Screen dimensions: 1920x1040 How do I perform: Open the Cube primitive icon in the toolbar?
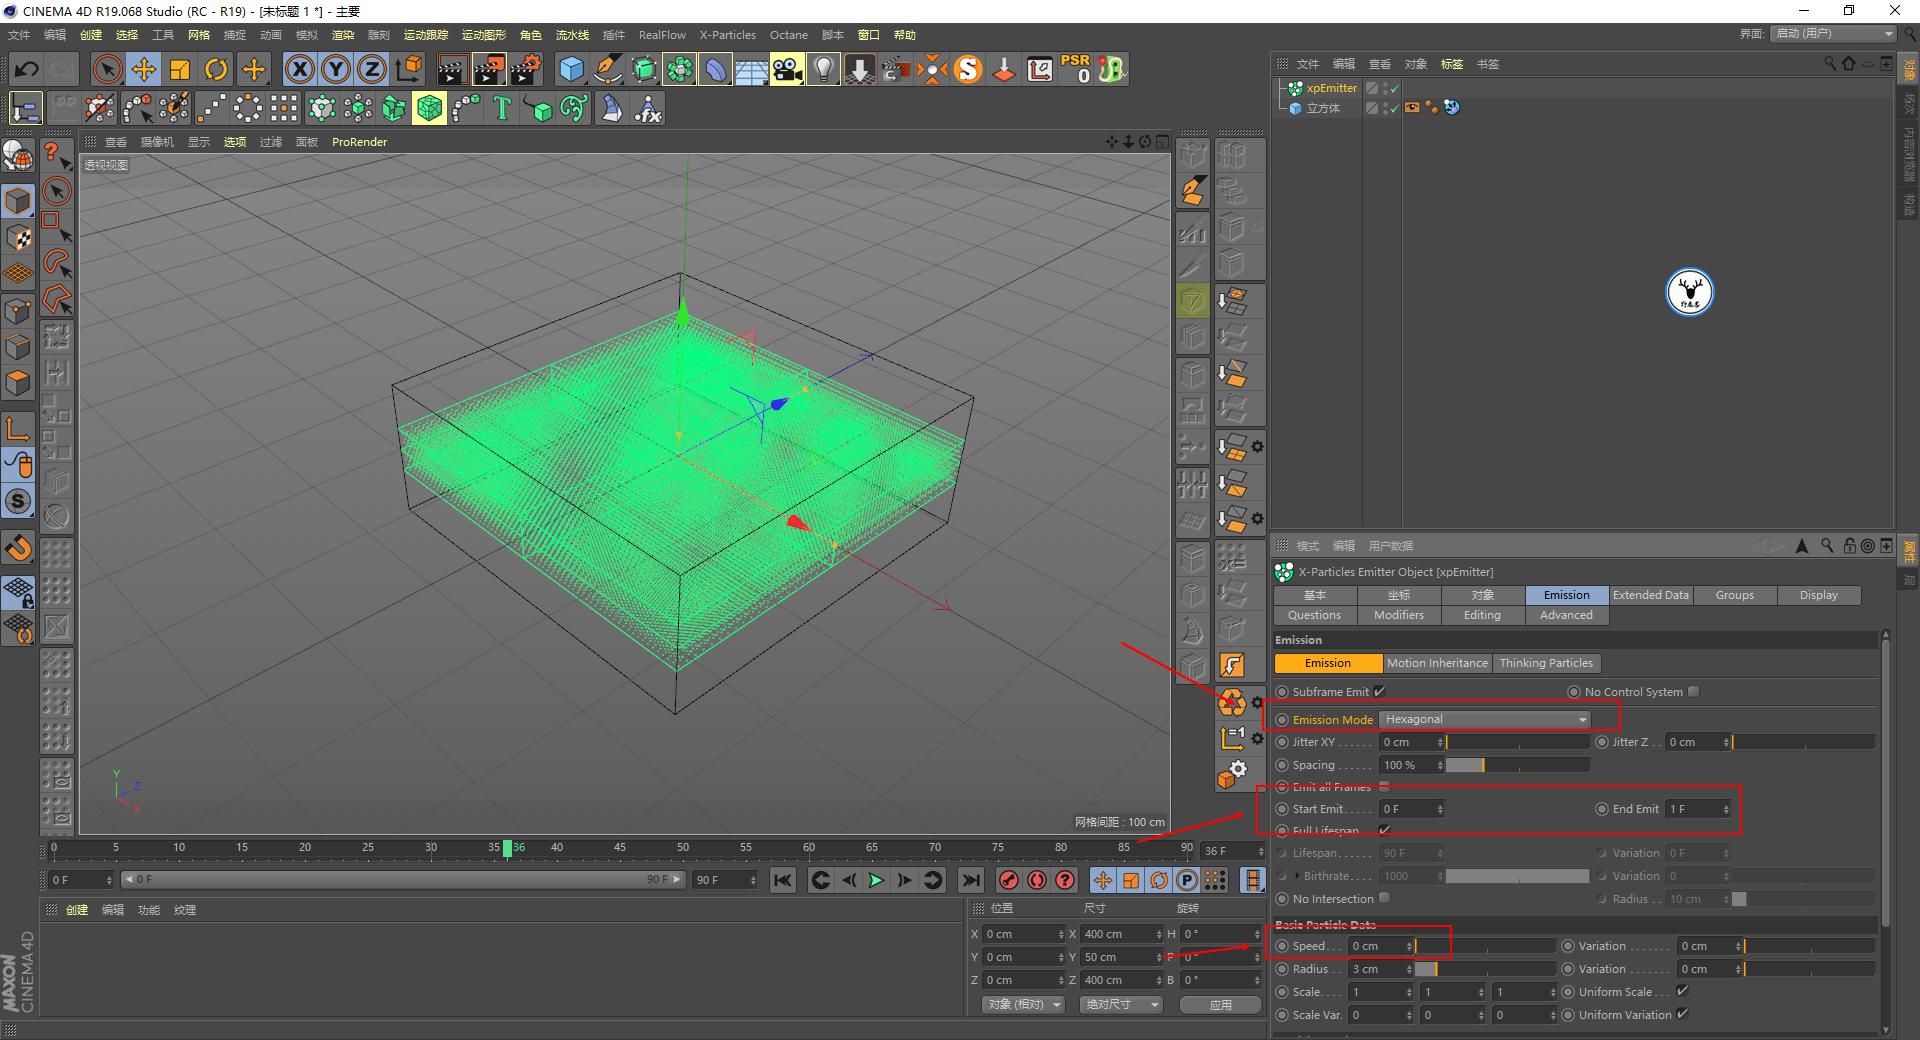tap(571, 68)
